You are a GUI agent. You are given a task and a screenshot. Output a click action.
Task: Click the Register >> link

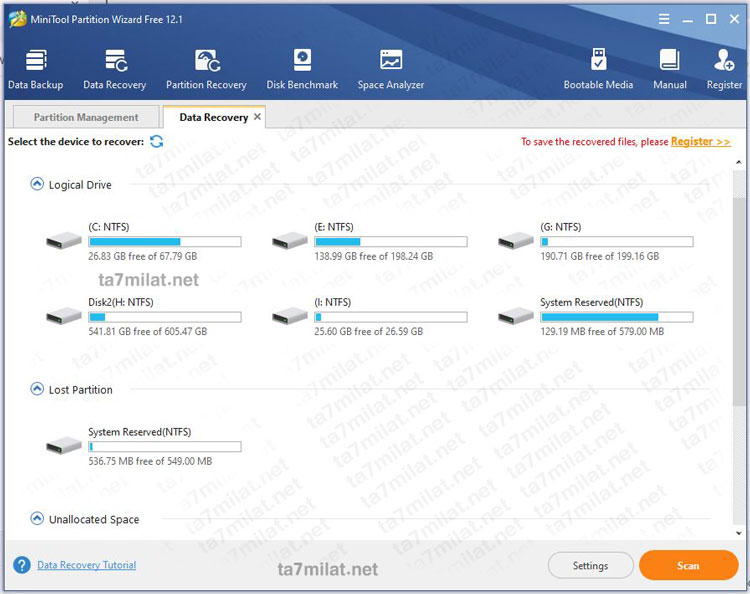[701, 142]
